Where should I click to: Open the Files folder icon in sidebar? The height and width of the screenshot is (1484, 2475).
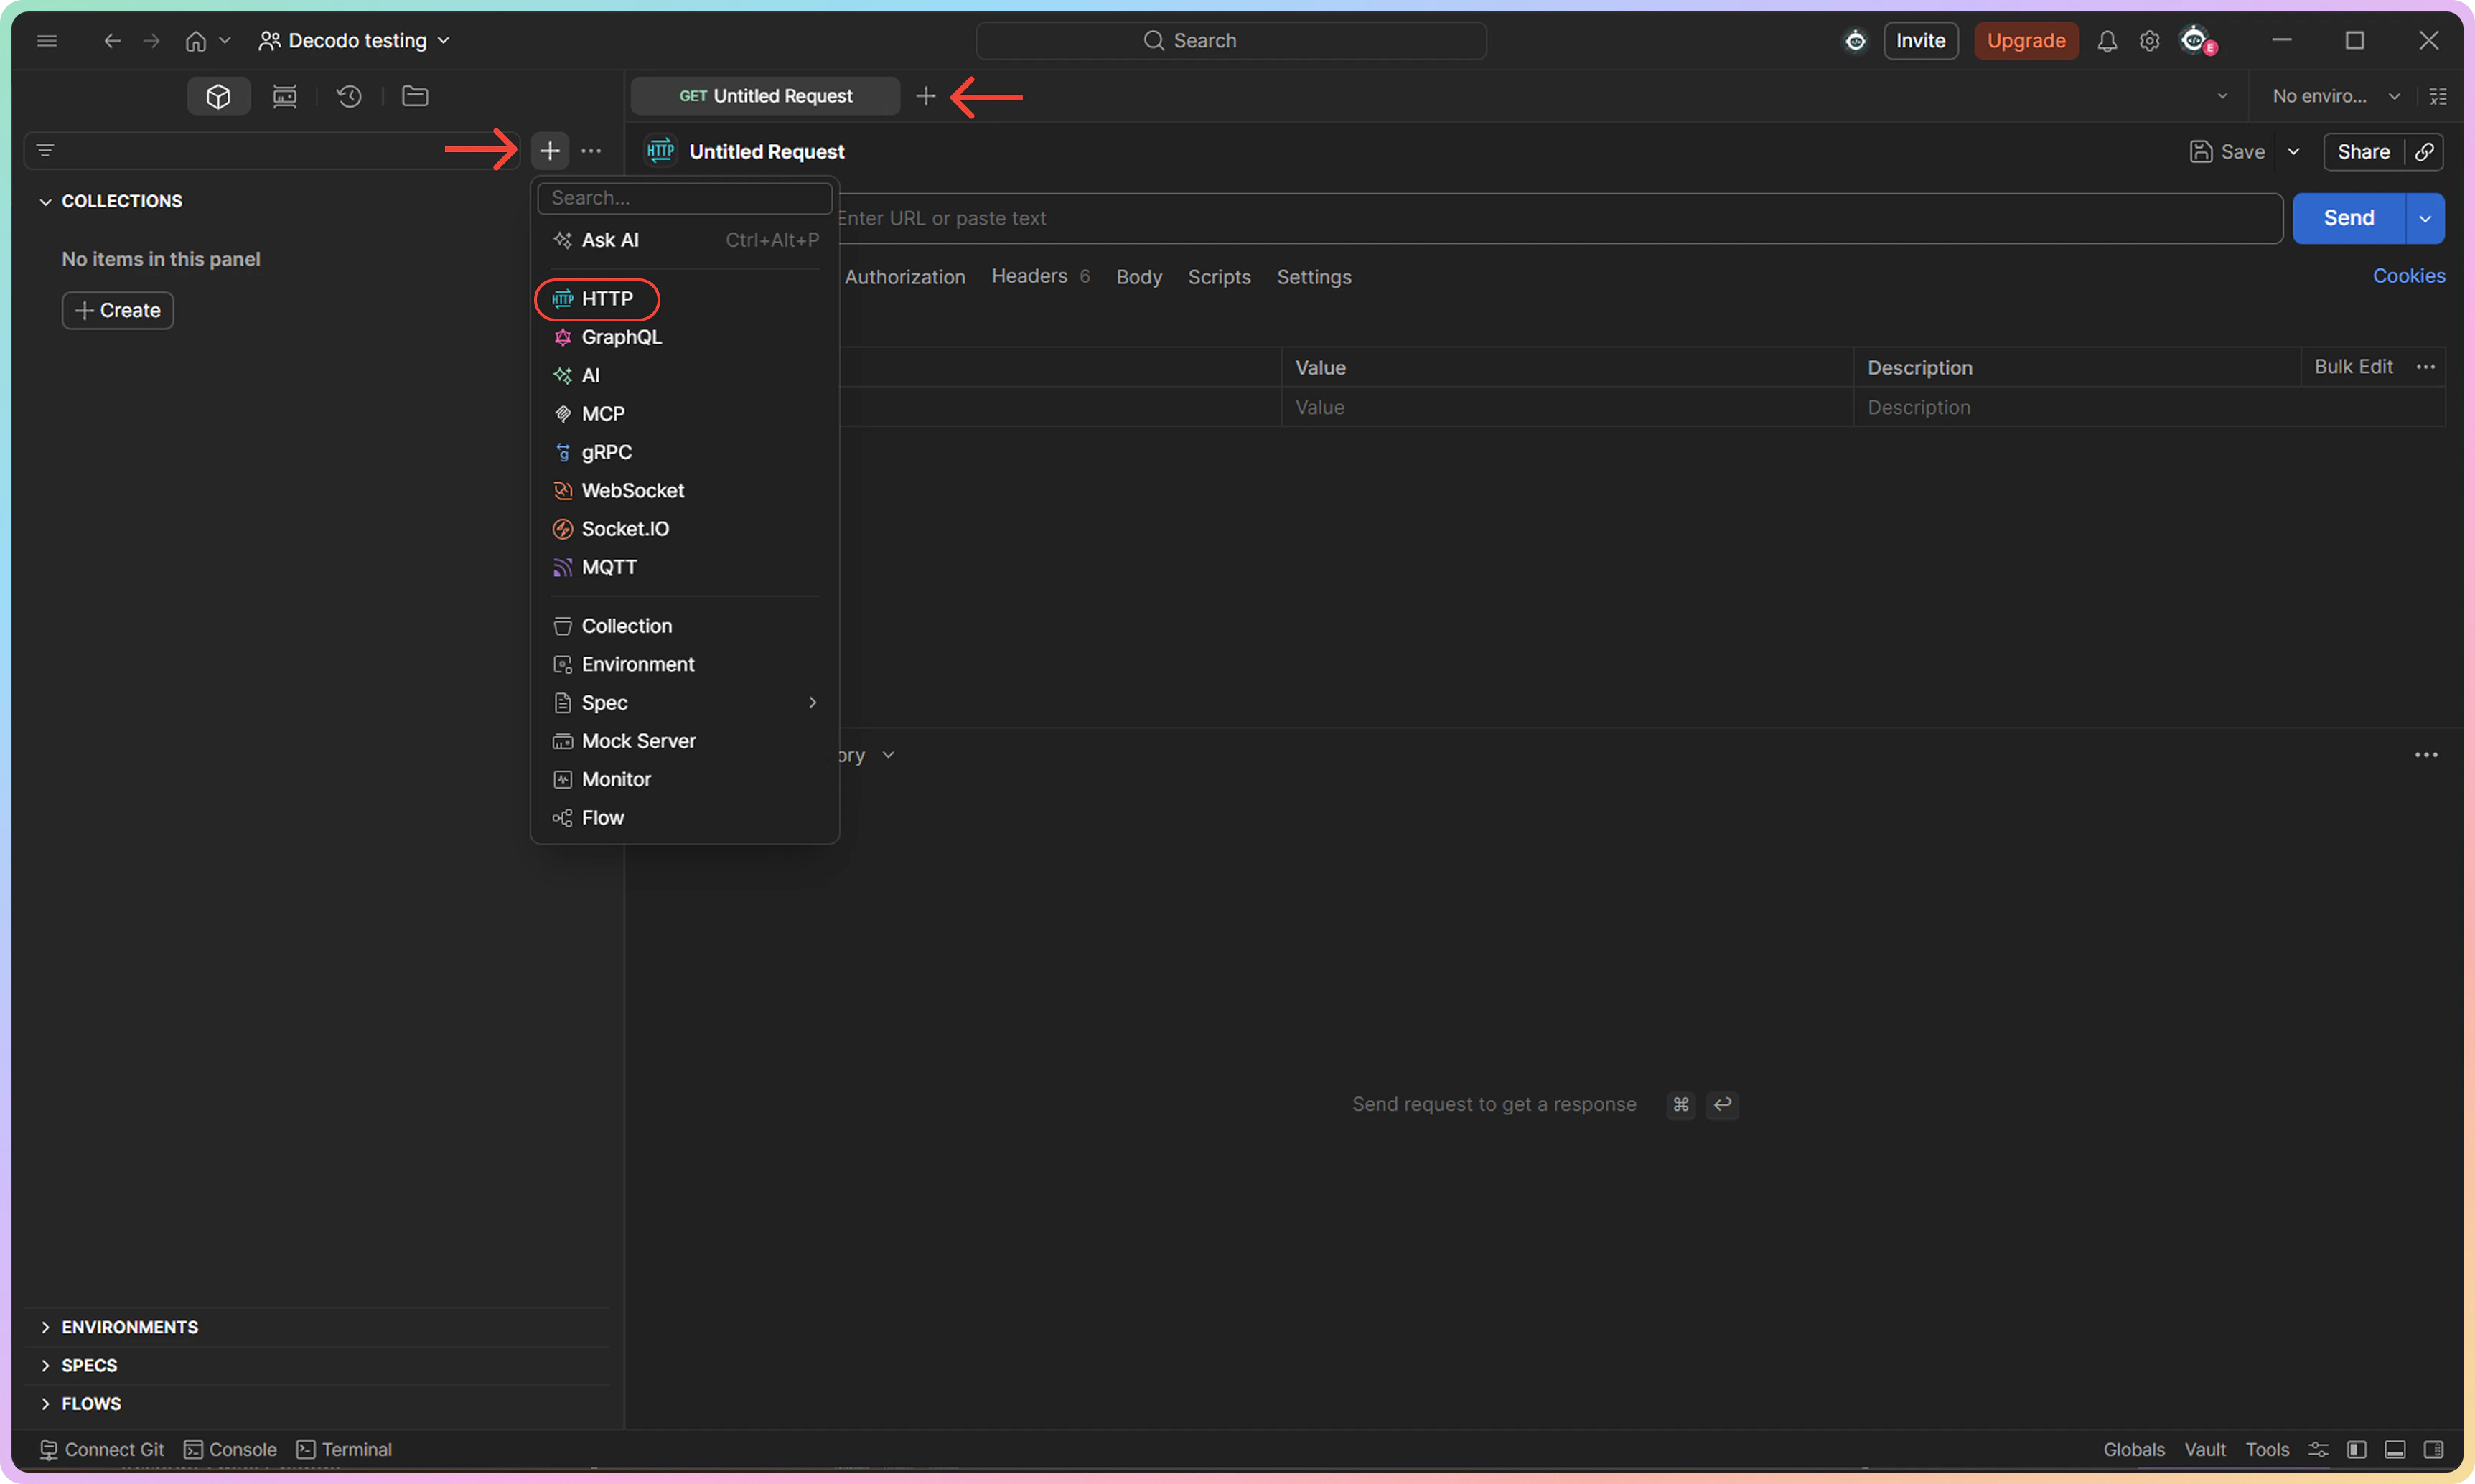[x=415, y=96]
